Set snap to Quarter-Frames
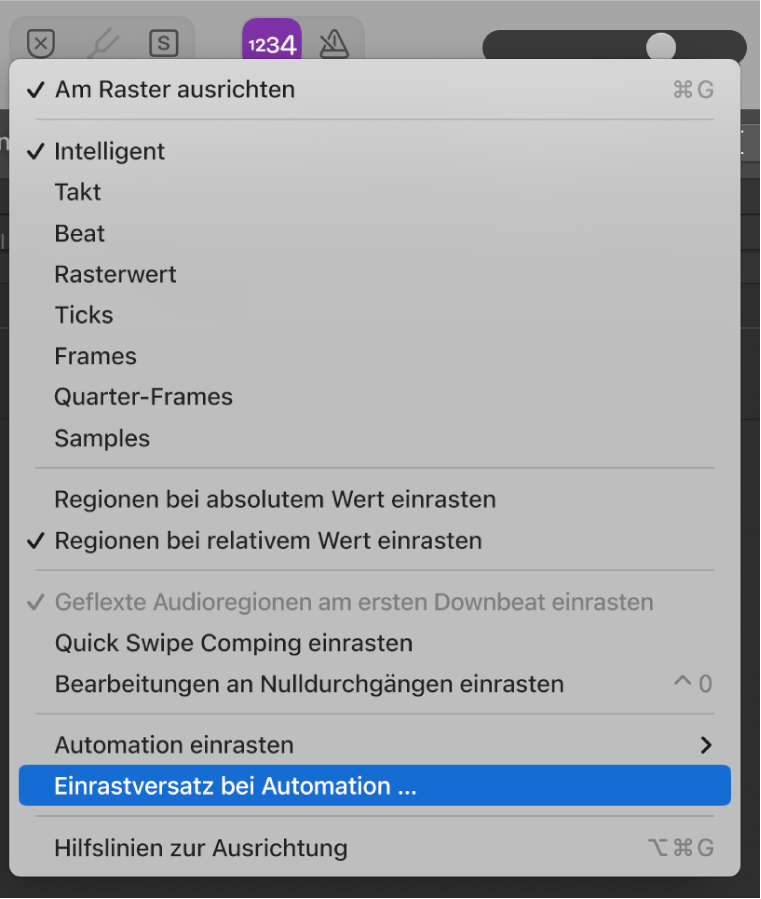The image size is (761, 899). pos(143,397)
